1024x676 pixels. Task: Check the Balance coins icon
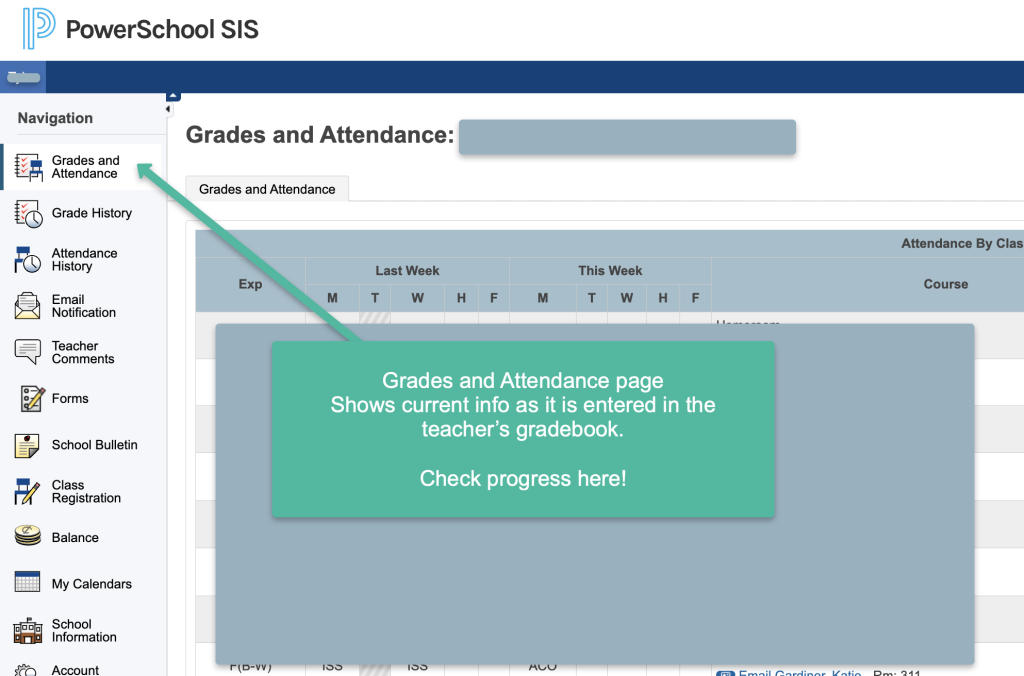27,536
